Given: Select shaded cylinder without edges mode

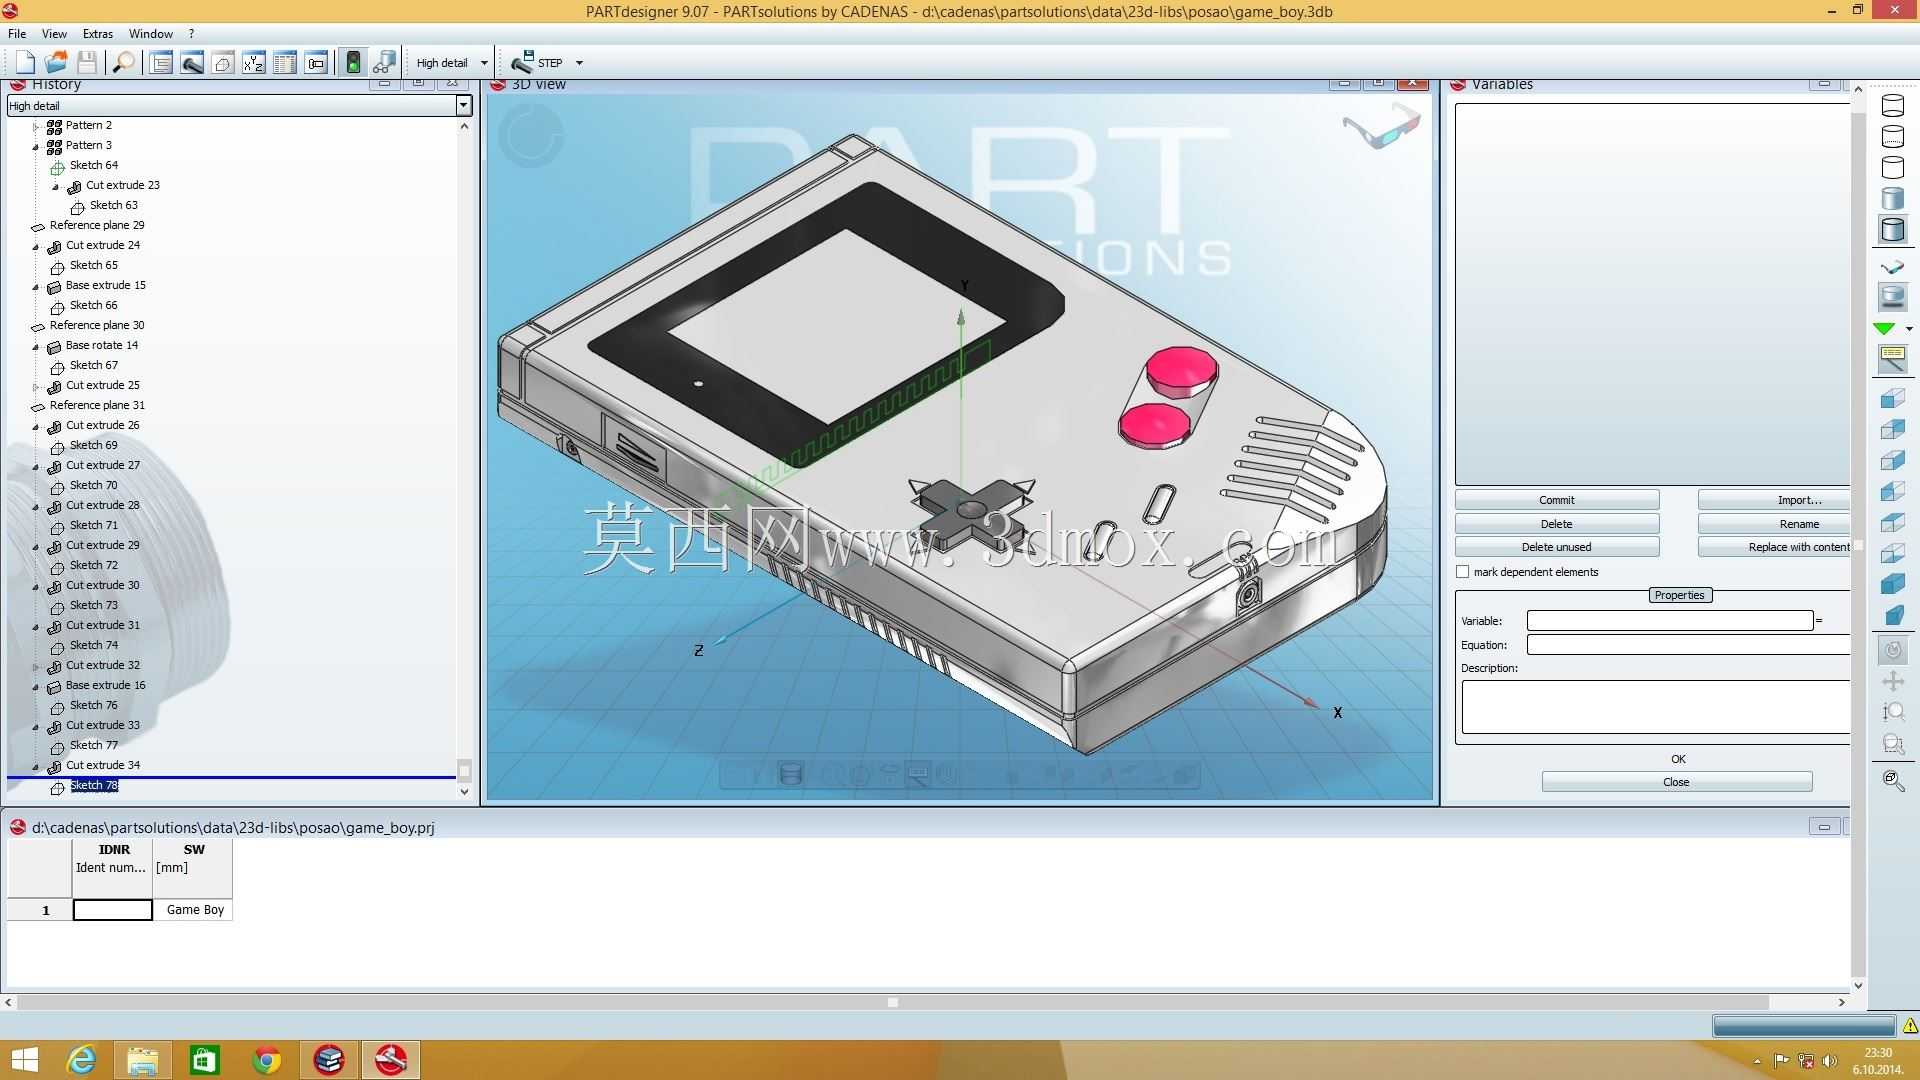Looking at the screenshot, I should [1893, 198].
